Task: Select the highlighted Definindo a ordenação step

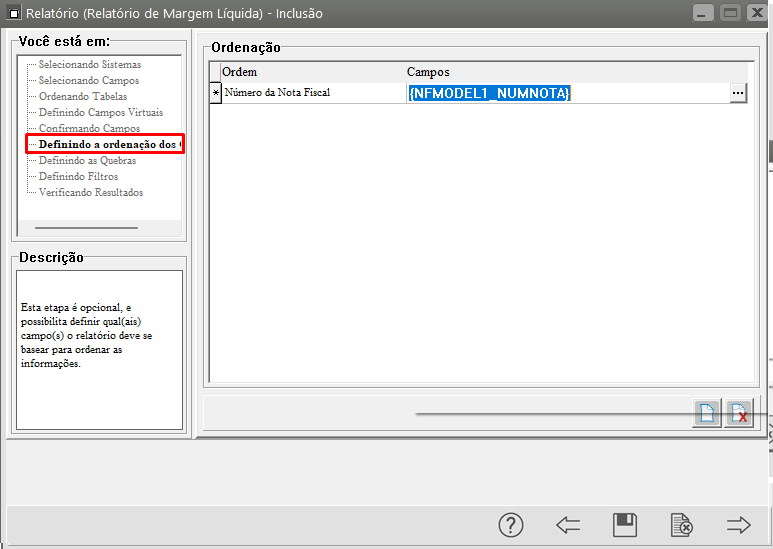Action: pyautogui.click(x=106, y=145)
